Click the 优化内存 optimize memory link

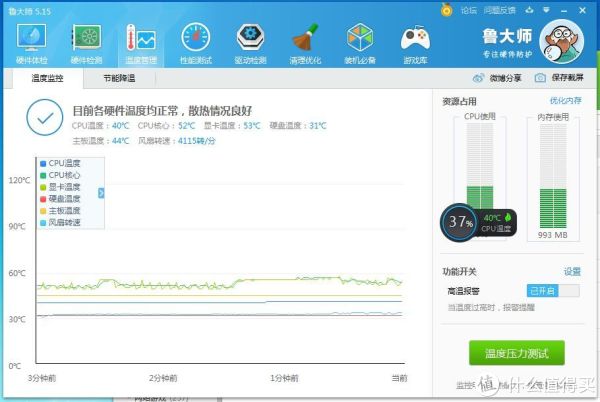(x=566, y=101)
